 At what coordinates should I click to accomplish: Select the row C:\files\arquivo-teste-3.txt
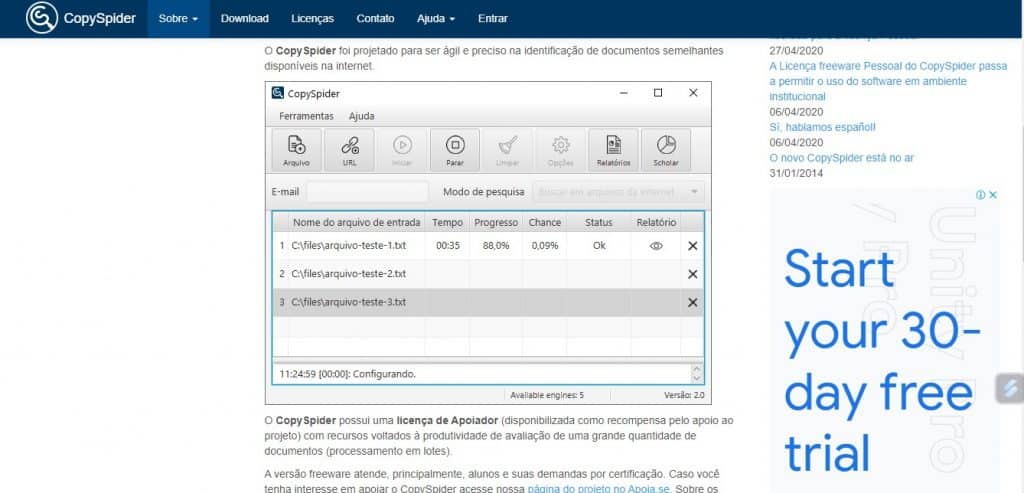[488, 302]
